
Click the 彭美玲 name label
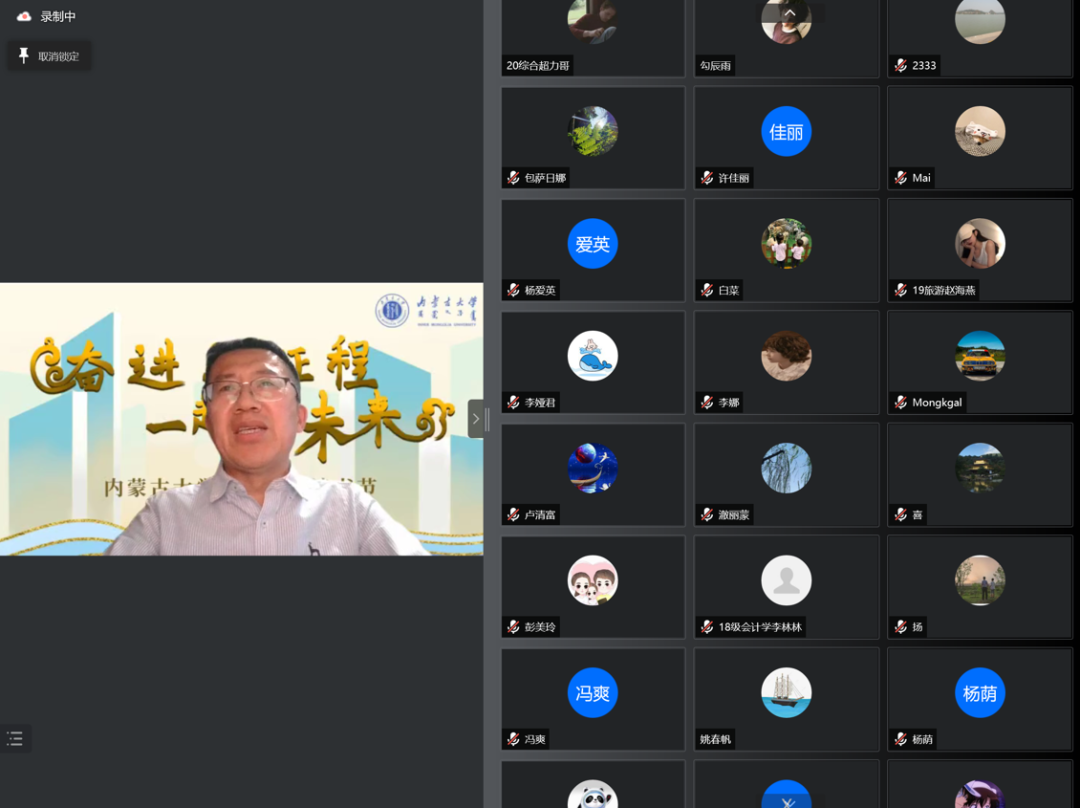click(x=540, y=627)
